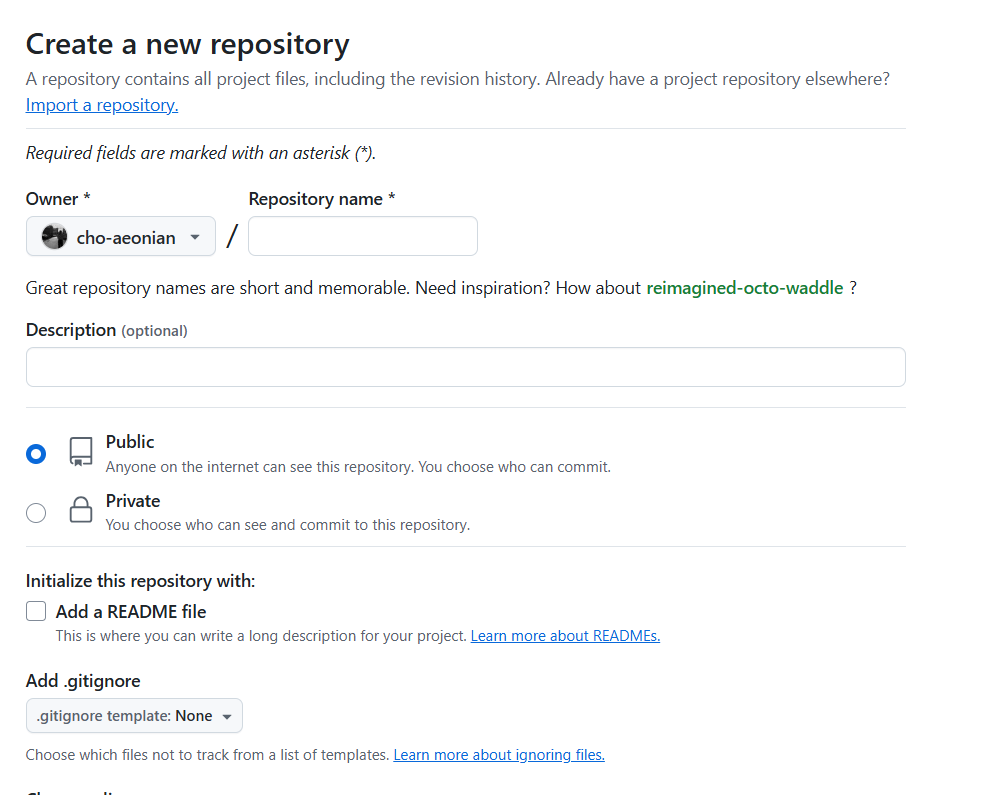992x795 pixels.
Task: Click the Repository name * label
Action: coord(321,199)
